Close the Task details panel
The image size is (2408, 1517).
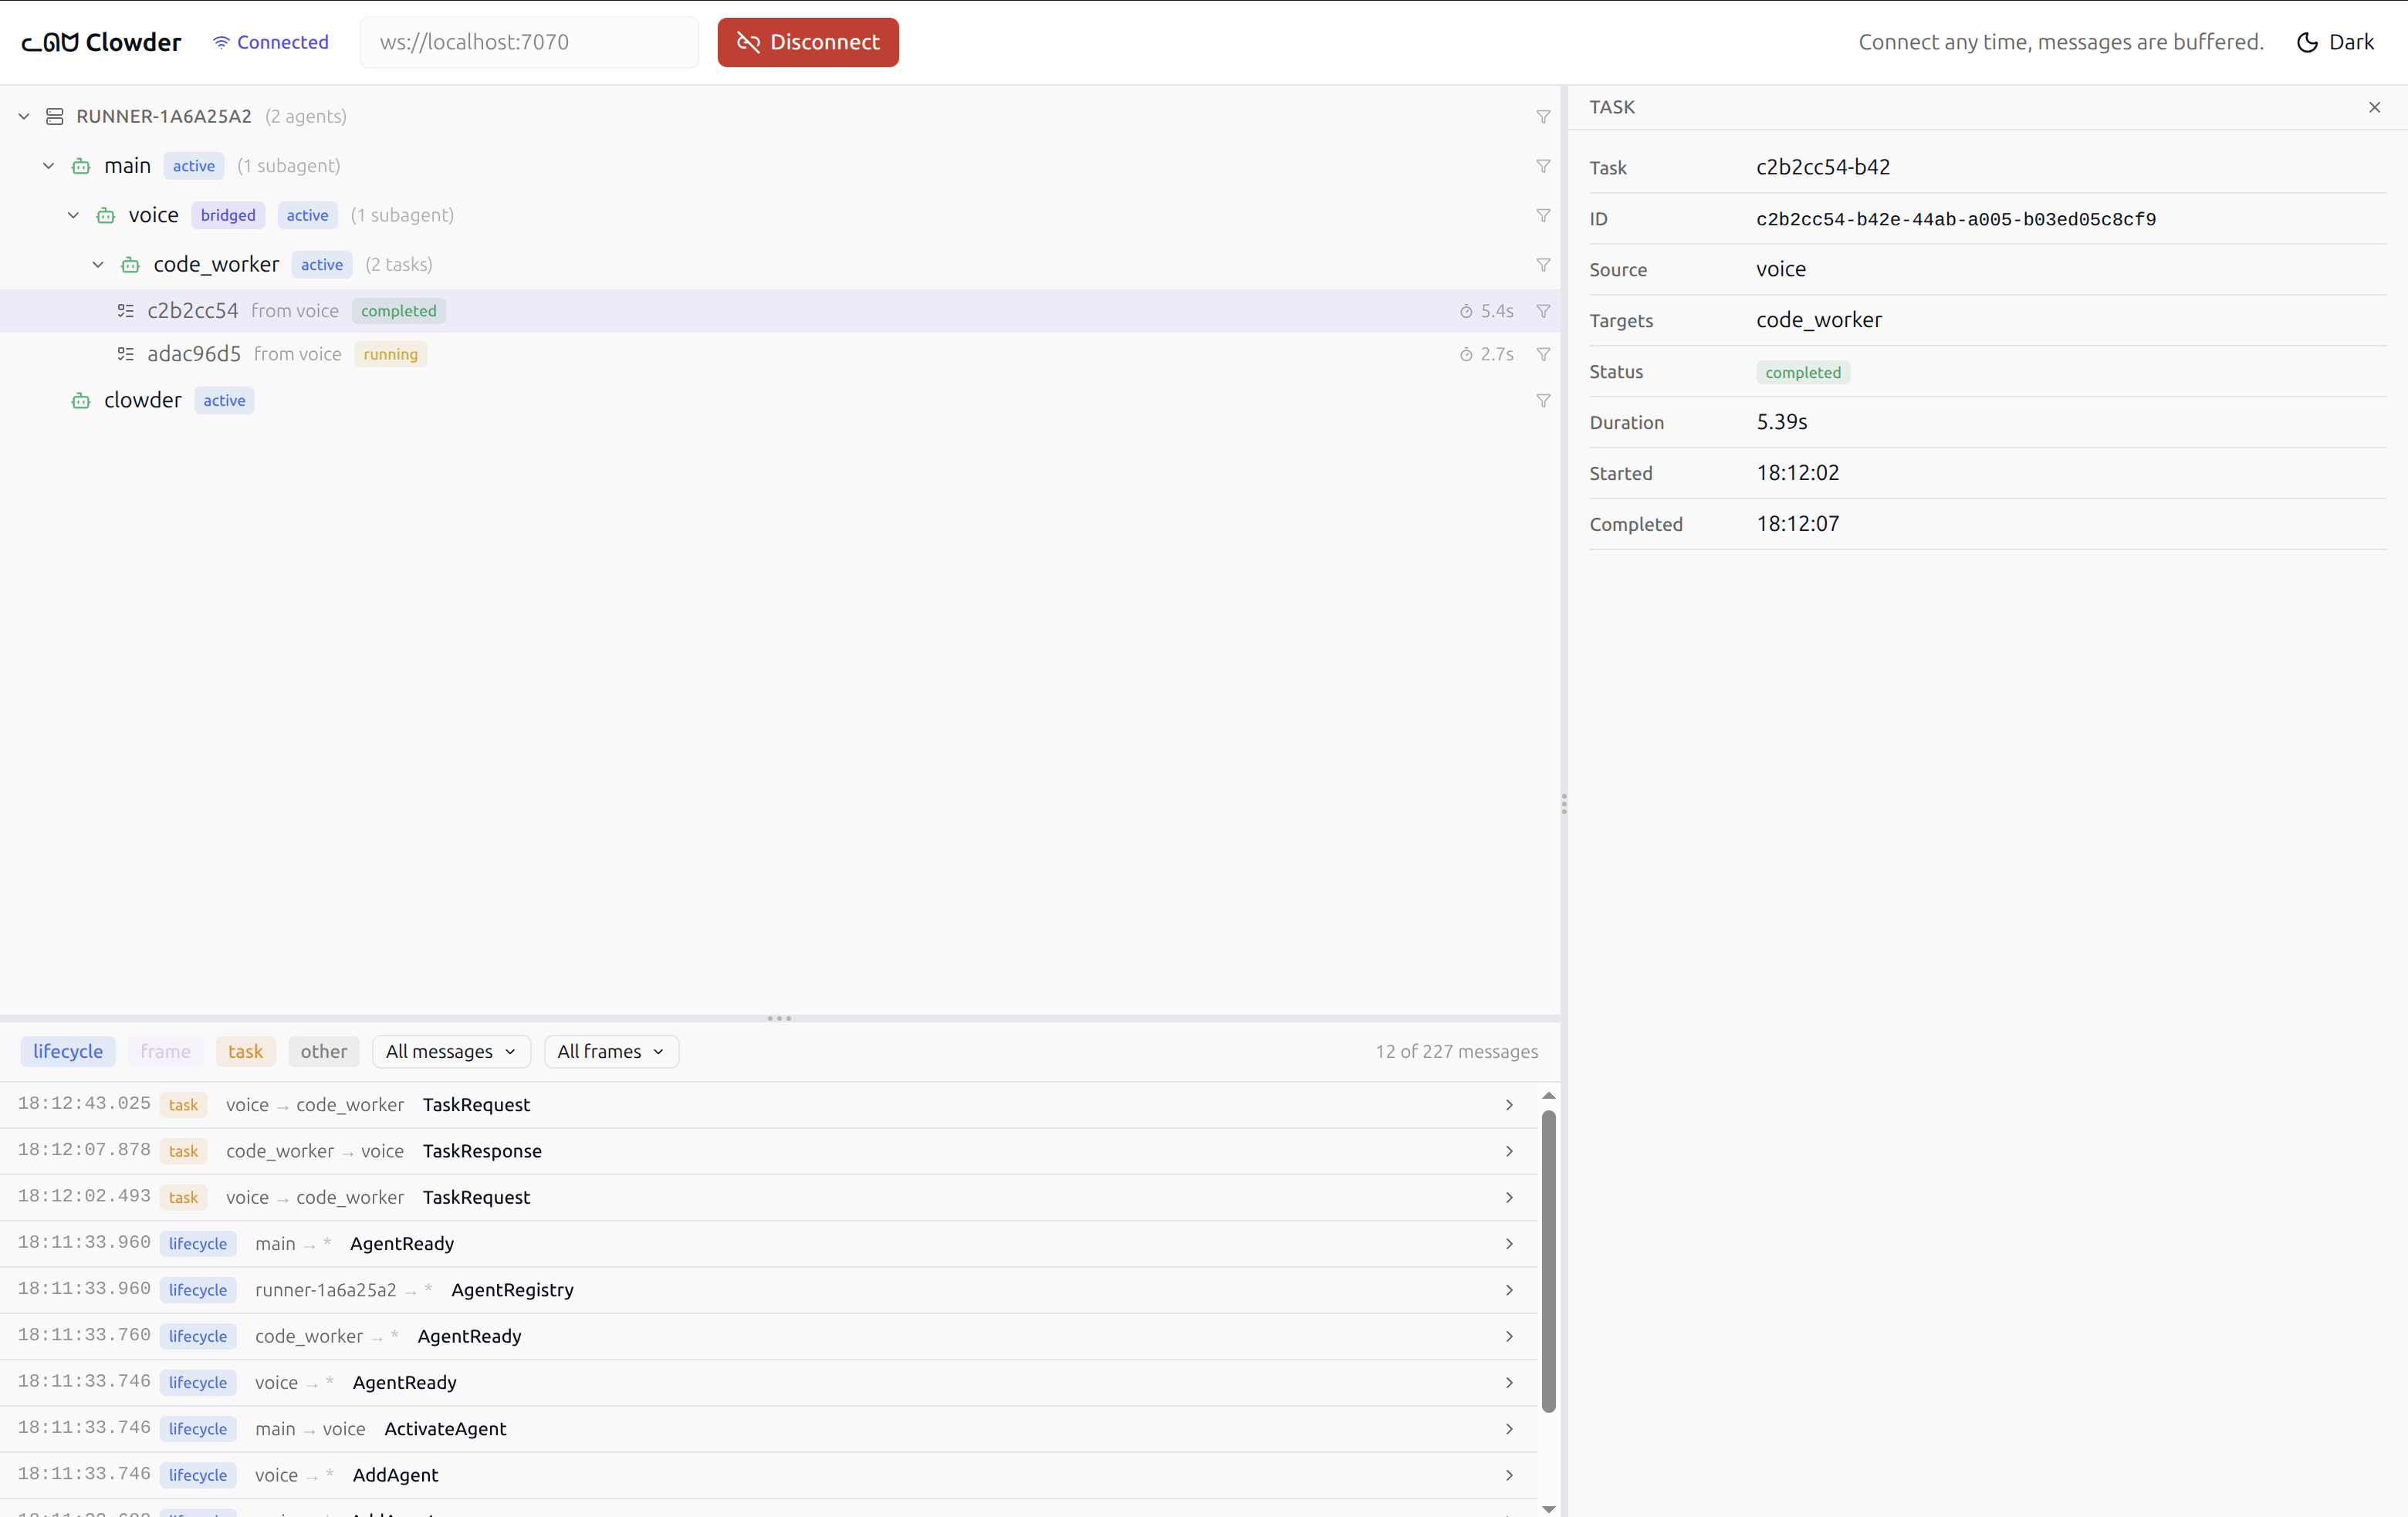(2374, 107)
